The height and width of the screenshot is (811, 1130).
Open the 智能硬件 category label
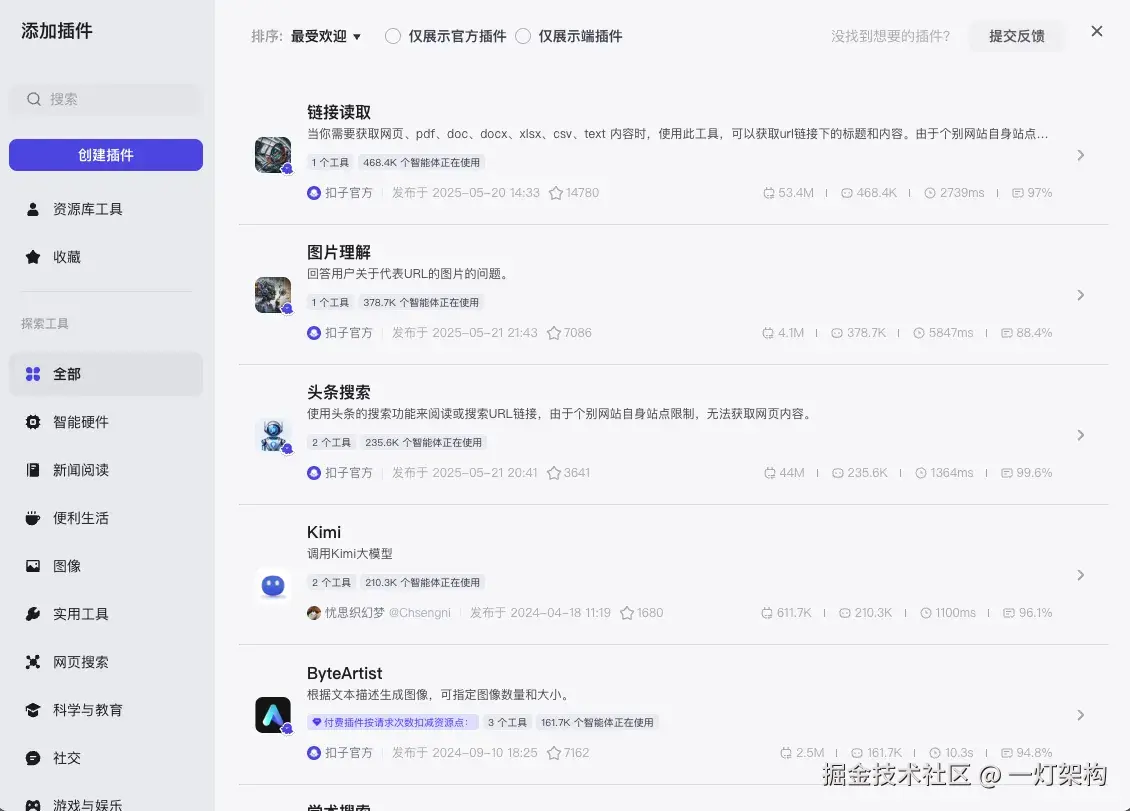pos(81,422)
